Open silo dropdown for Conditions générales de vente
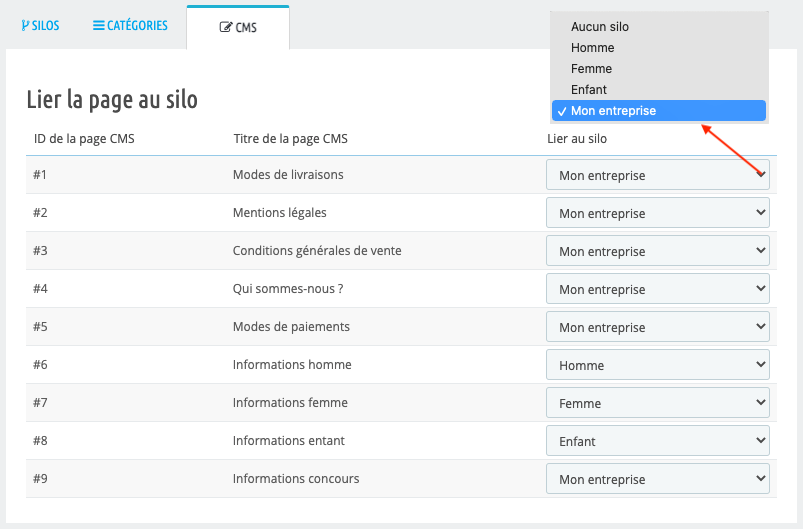 point(658,250)
